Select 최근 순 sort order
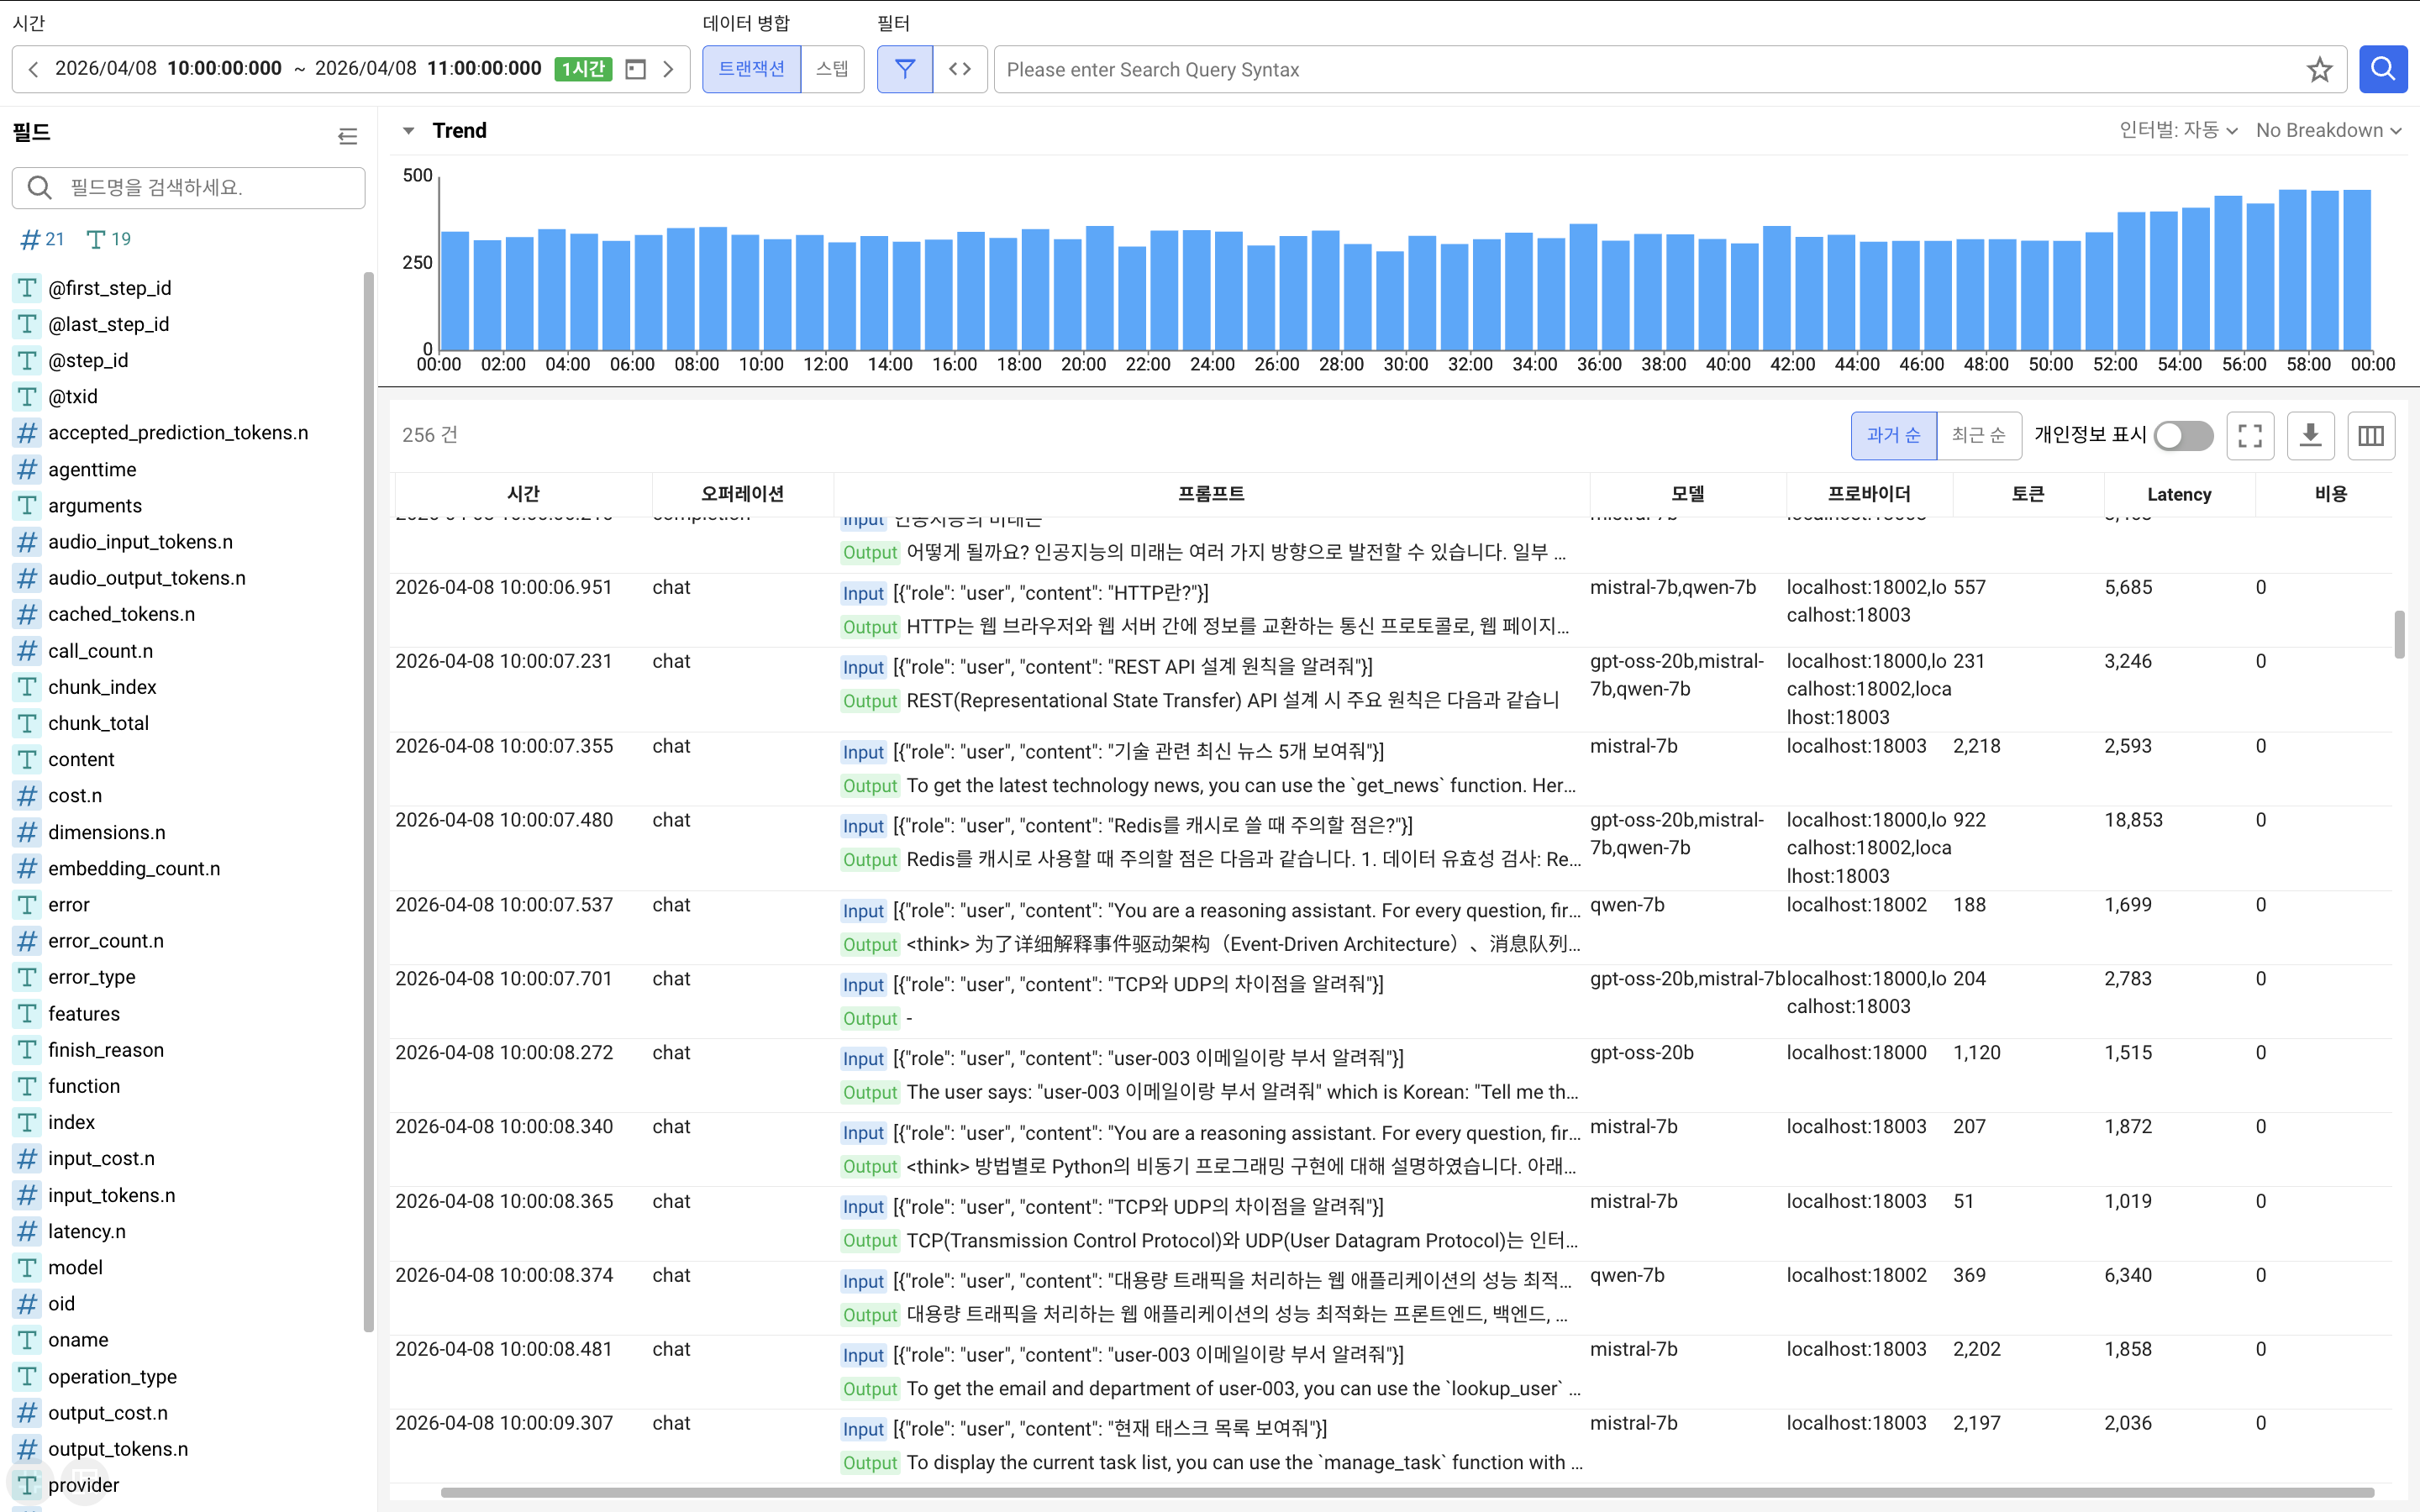This screenshot has height=1512, width=2420. pyautogui.click(x=1979, y=435)
